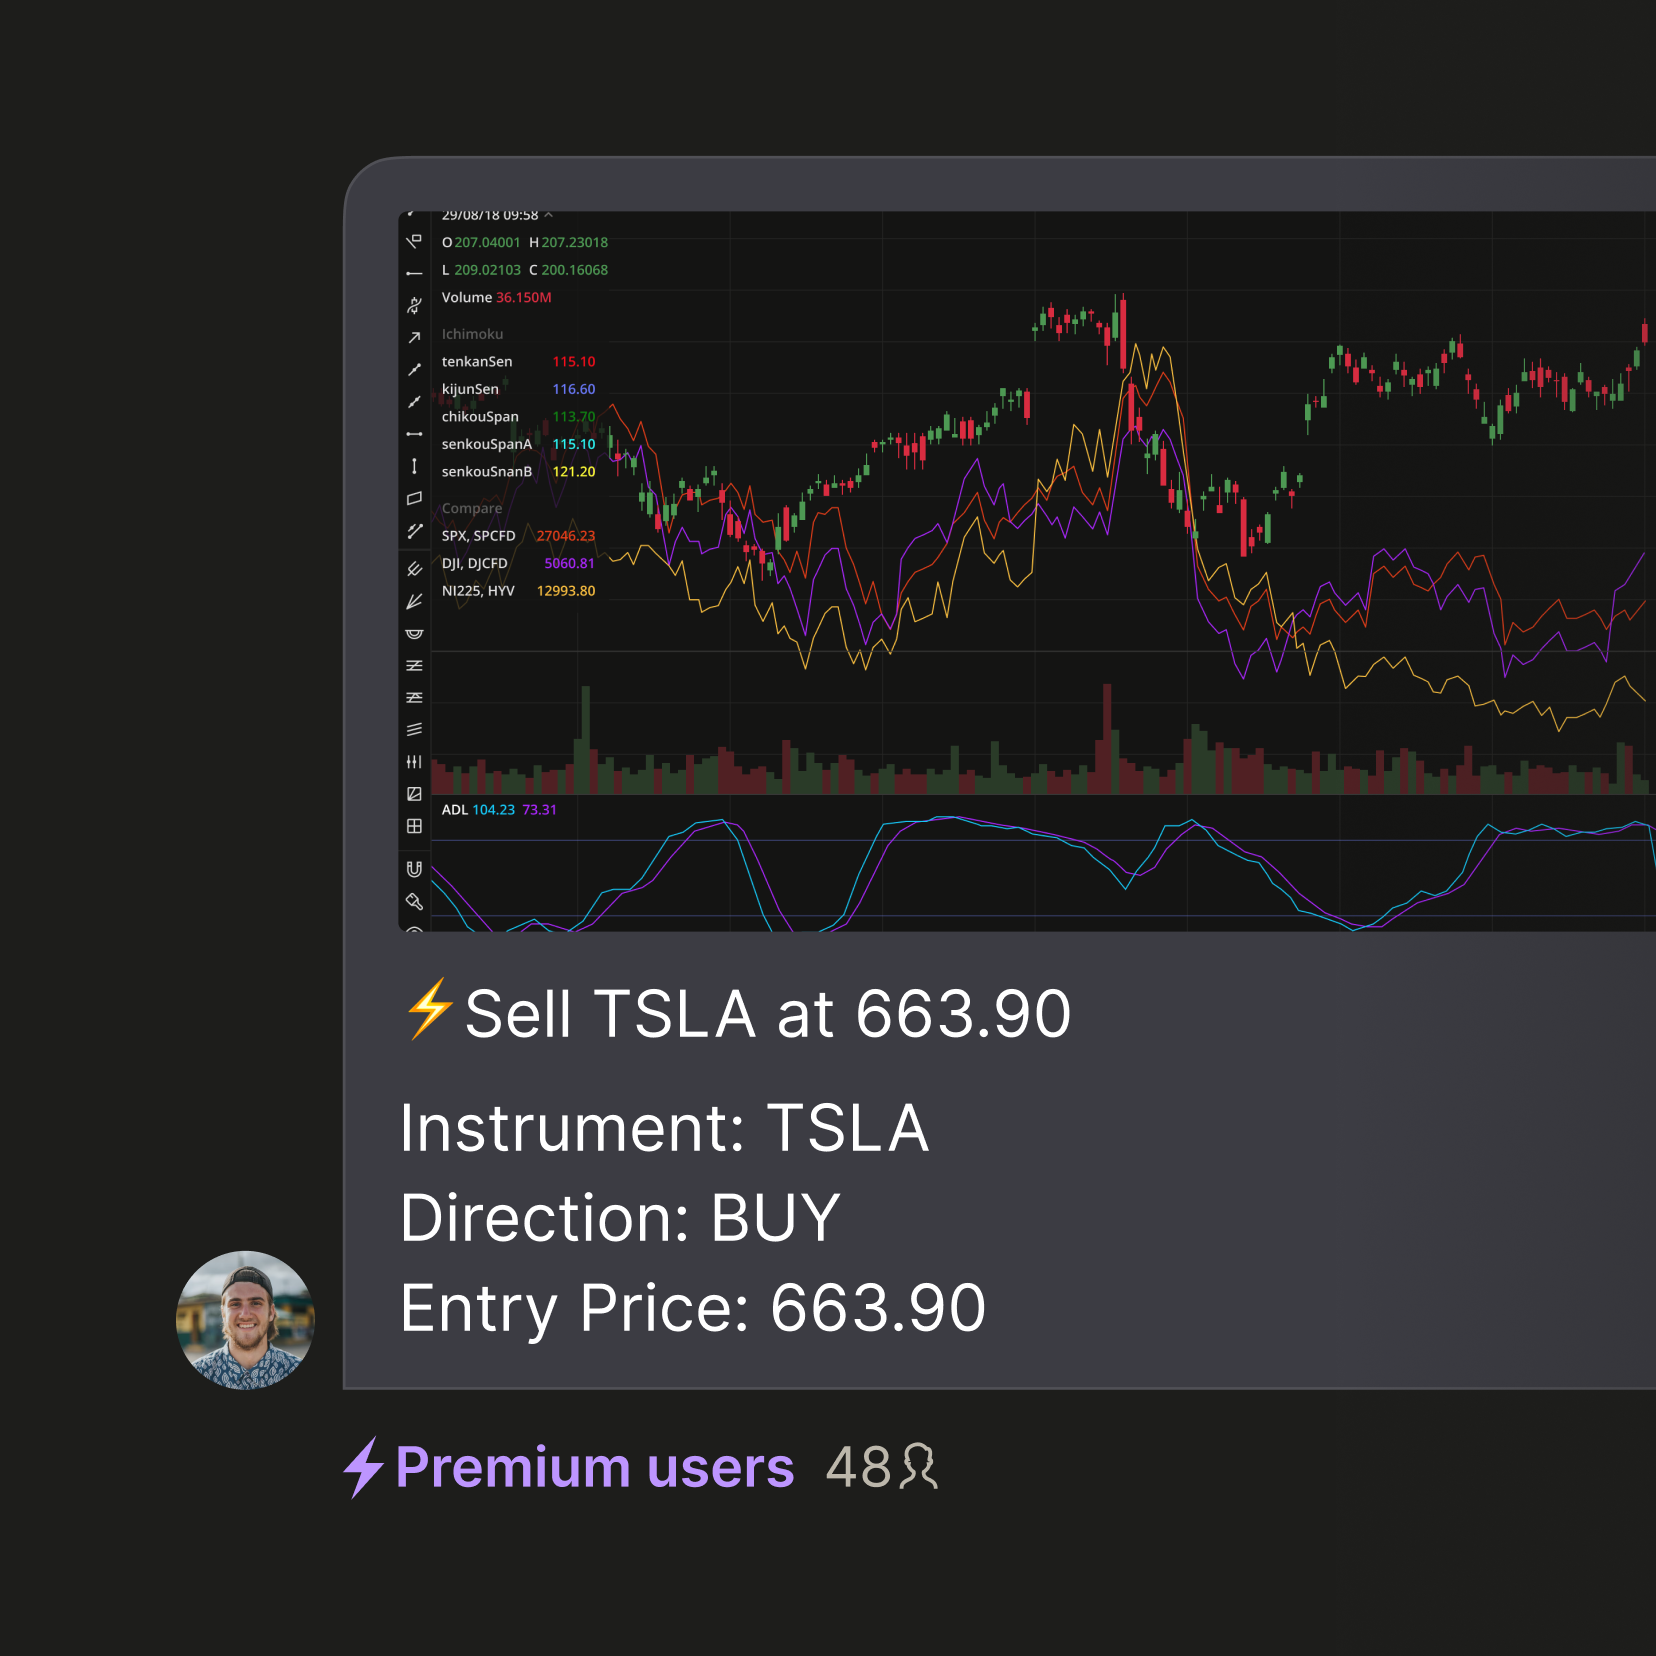The width and height of the screenshot is (1656, 1656).
Task: Click the Ichimoku indicator heading
Action: tap(472, 334)
